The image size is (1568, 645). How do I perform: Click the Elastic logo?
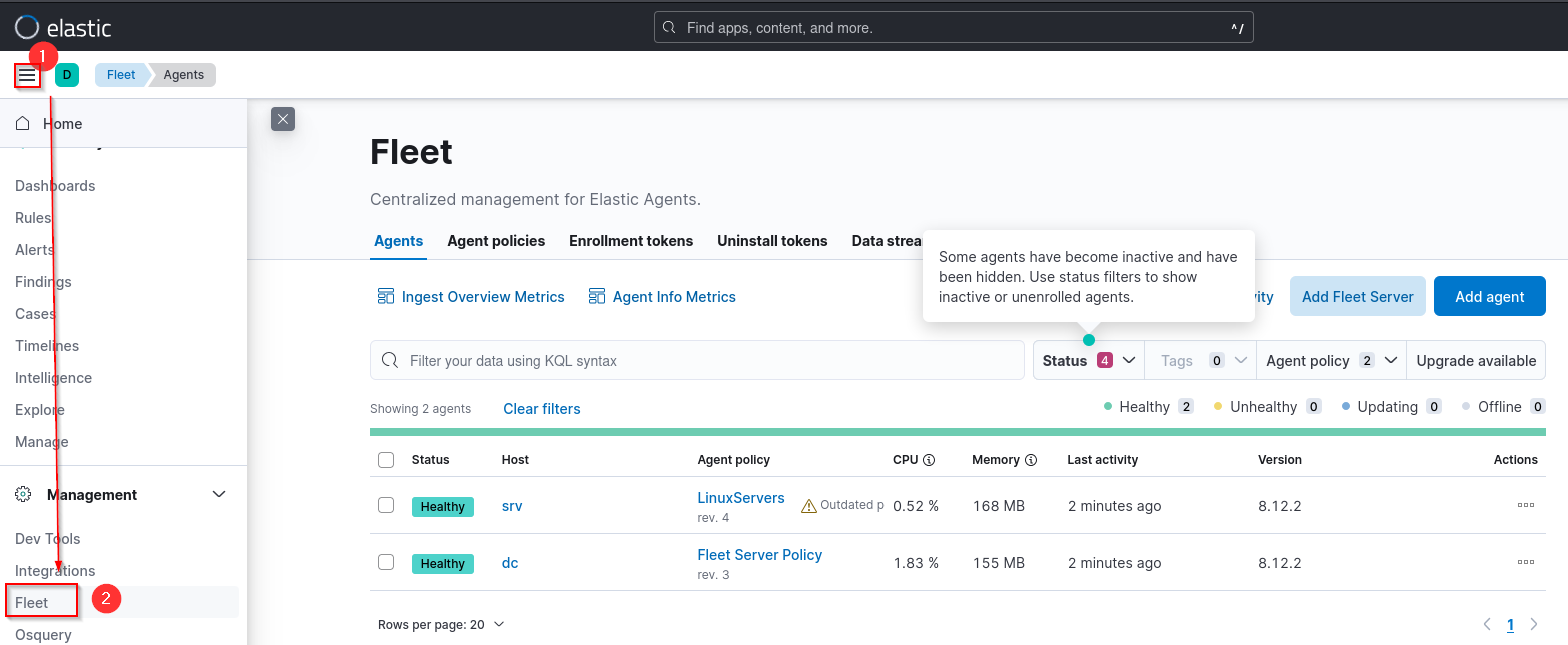63,27
